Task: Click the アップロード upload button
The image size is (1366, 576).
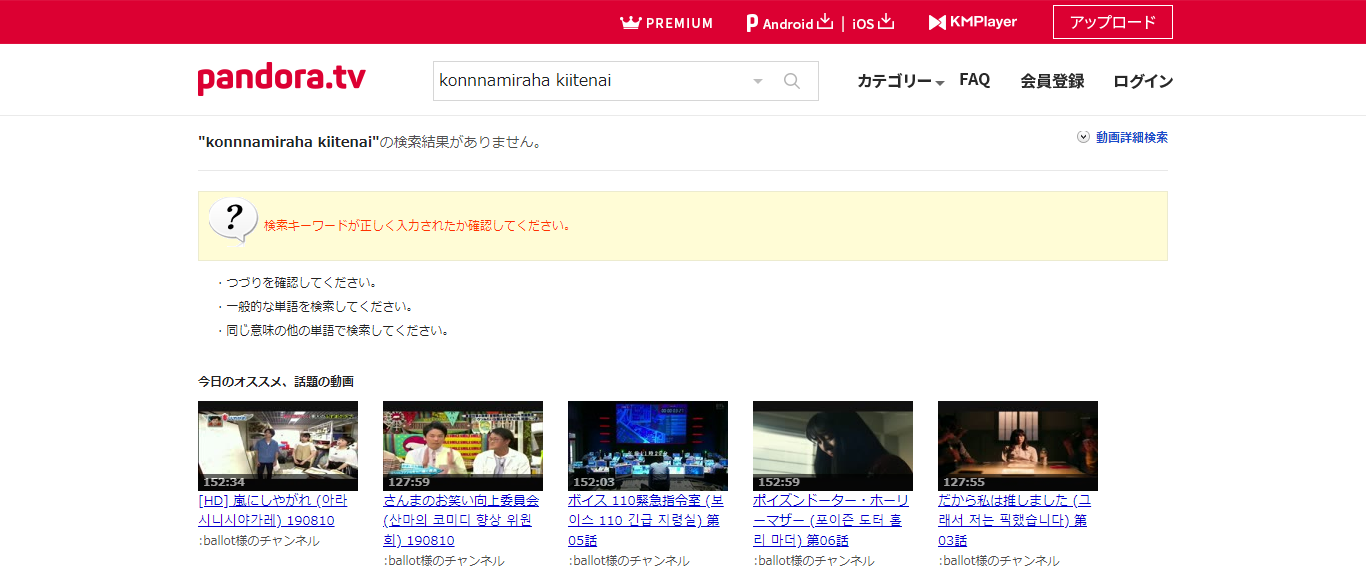Action: tap(1113, 22)
